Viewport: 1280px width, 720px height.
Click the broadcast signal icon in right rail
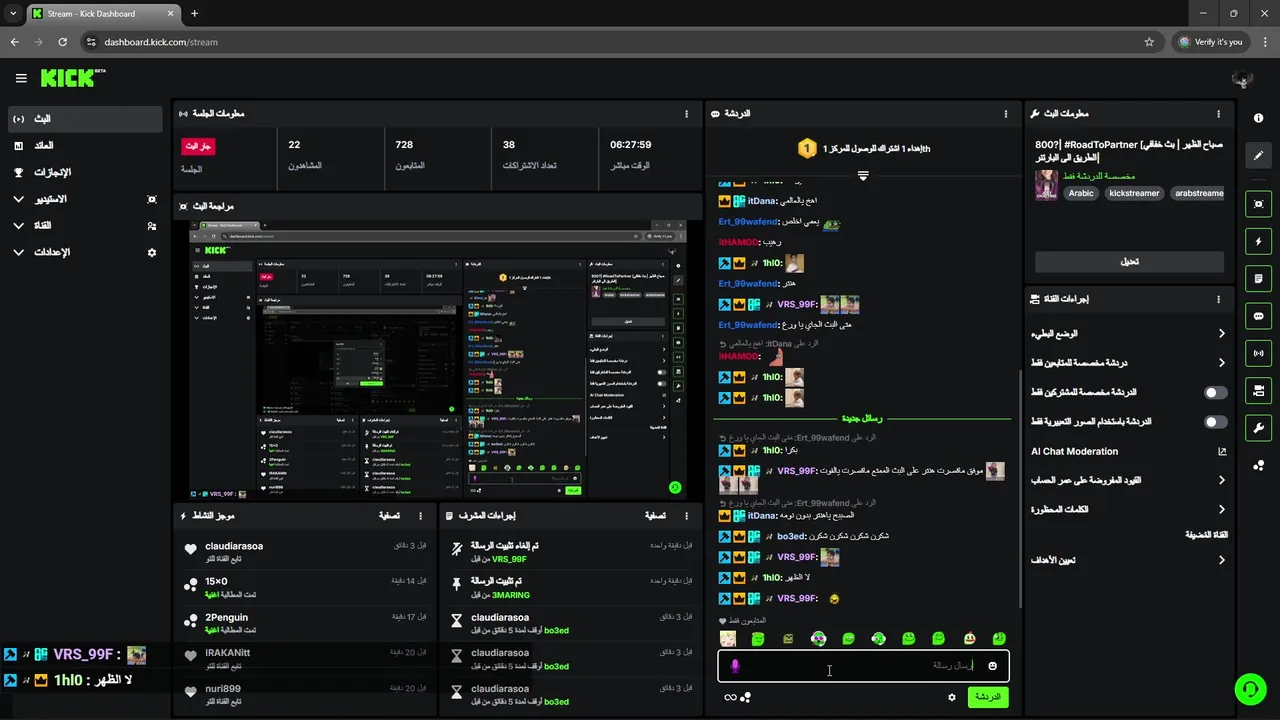pyautogui.click(x=1258, y=353)
